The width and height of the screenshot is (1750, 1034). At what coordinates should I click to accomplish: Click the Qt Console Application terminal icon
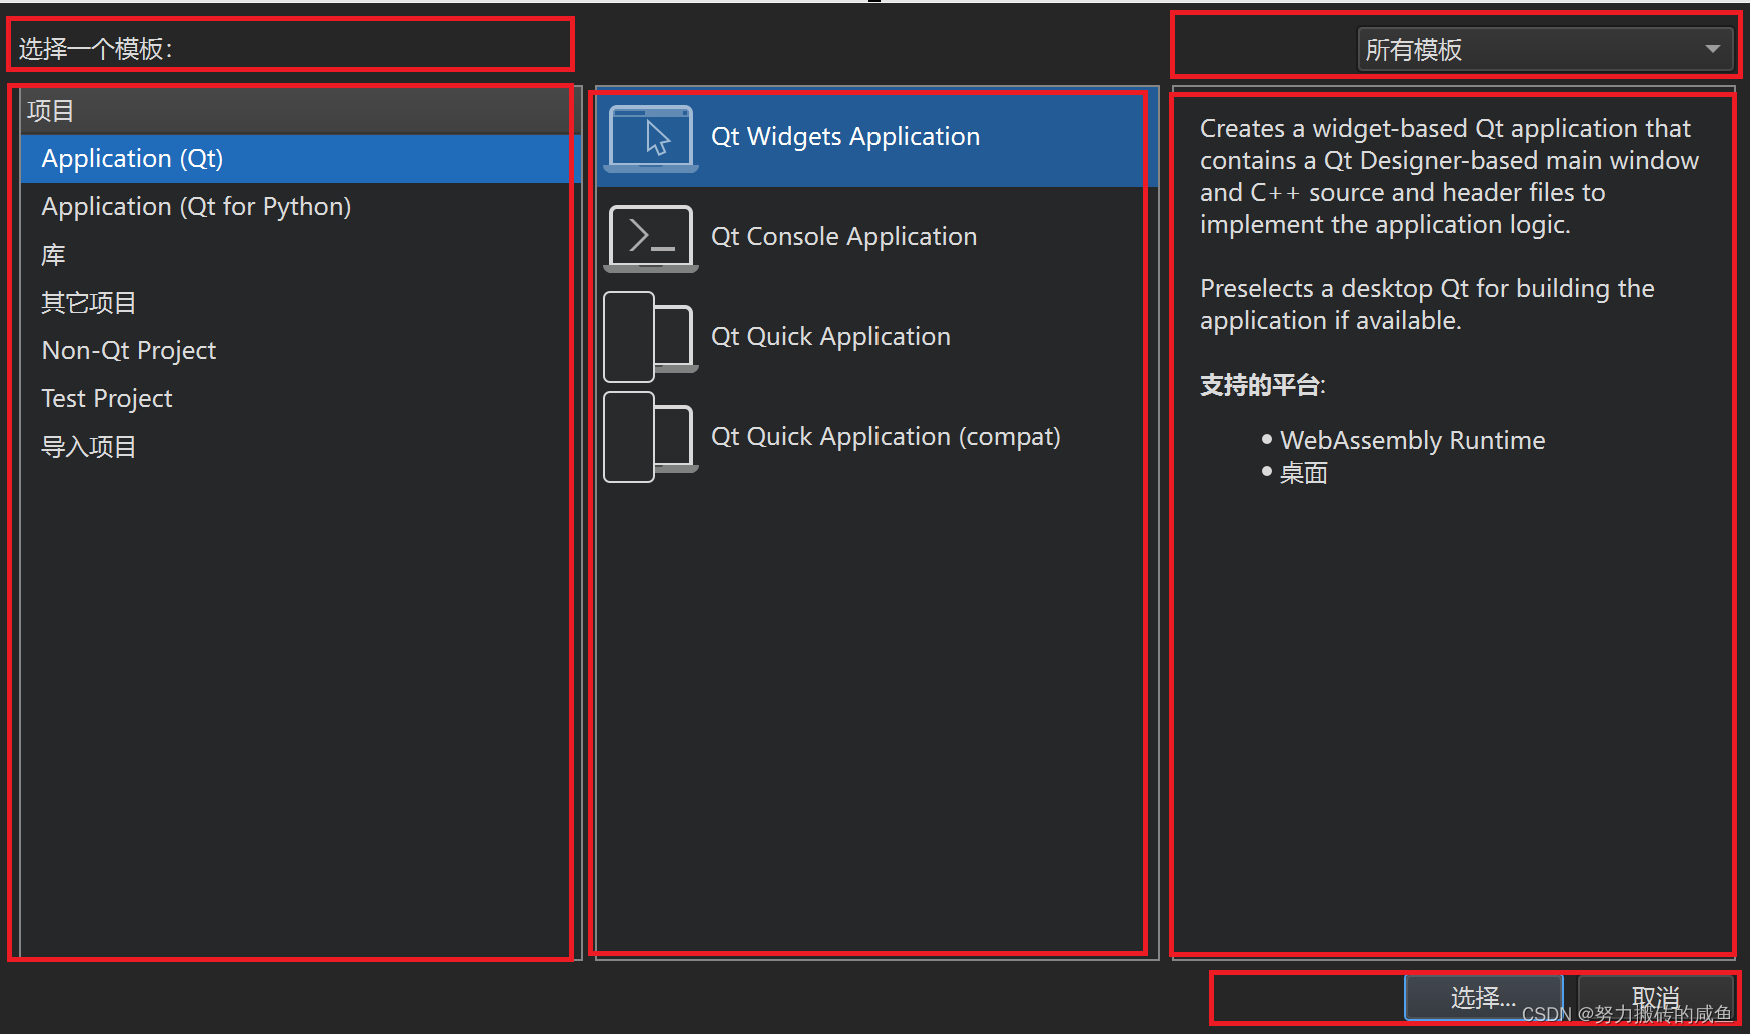pos(651,238)
